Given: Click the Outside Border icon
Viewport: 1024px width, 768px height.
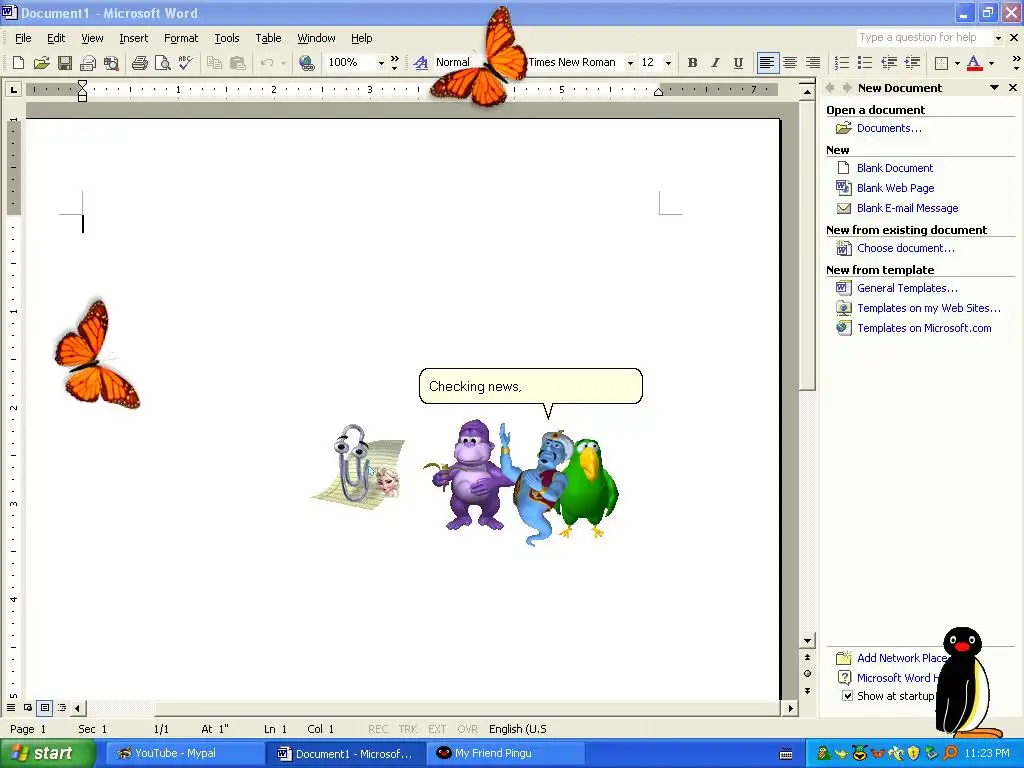Looking at the screenshot, I should [x=941, y=63].
